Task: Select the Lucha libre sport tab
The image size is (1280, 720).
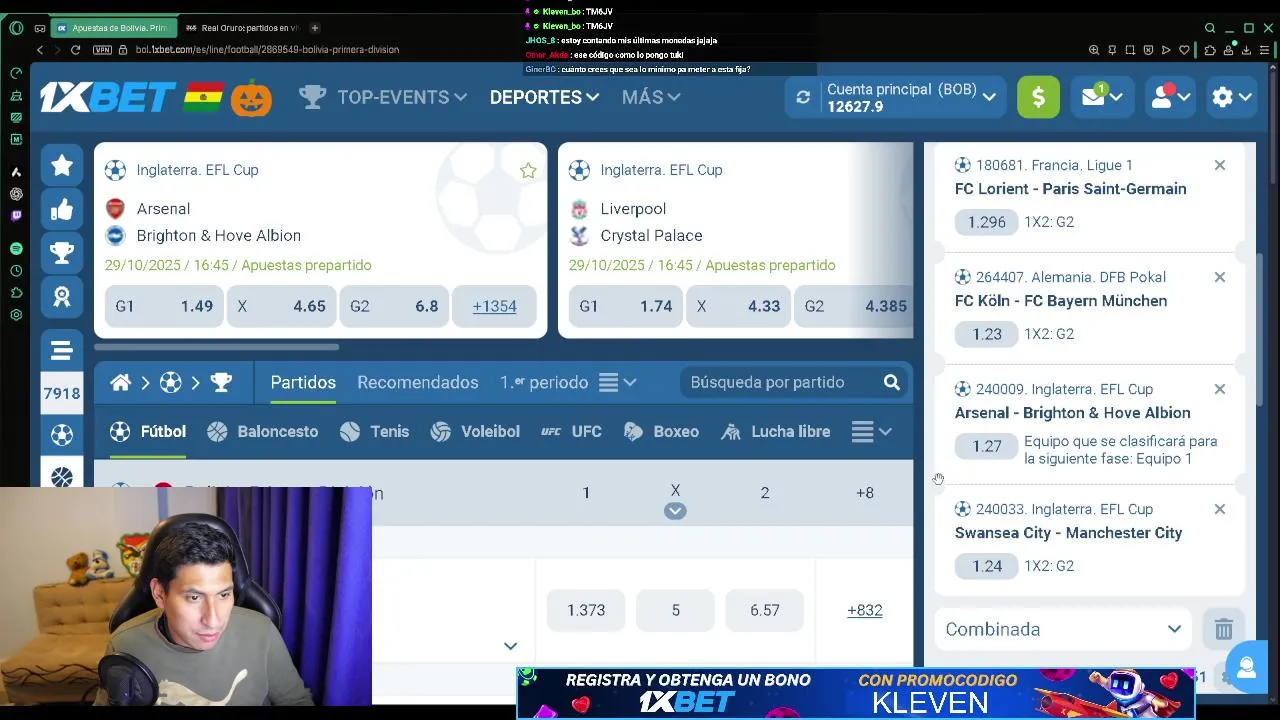Action: pos(776,431)
